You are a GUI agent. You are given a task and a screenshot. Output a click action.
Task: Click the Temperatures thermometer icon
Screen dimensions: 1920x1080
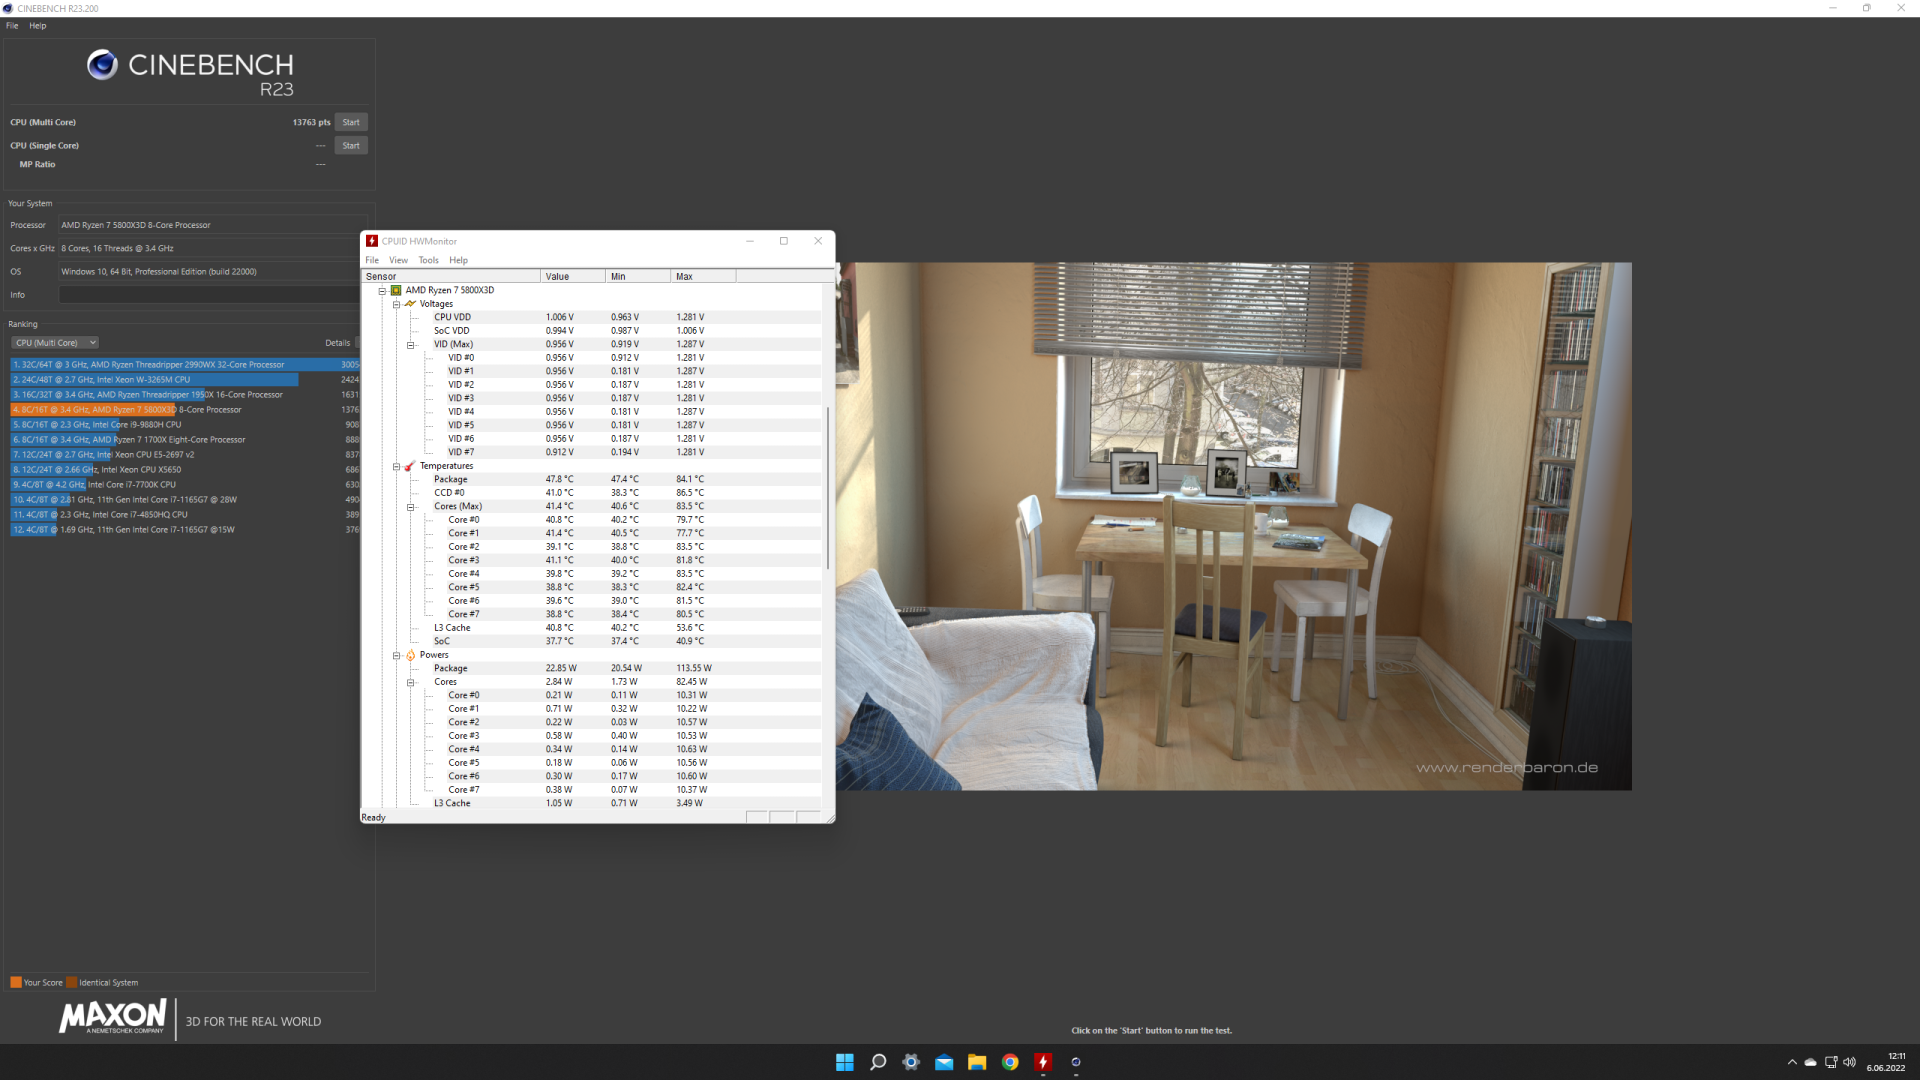click(x=410, y=466)
